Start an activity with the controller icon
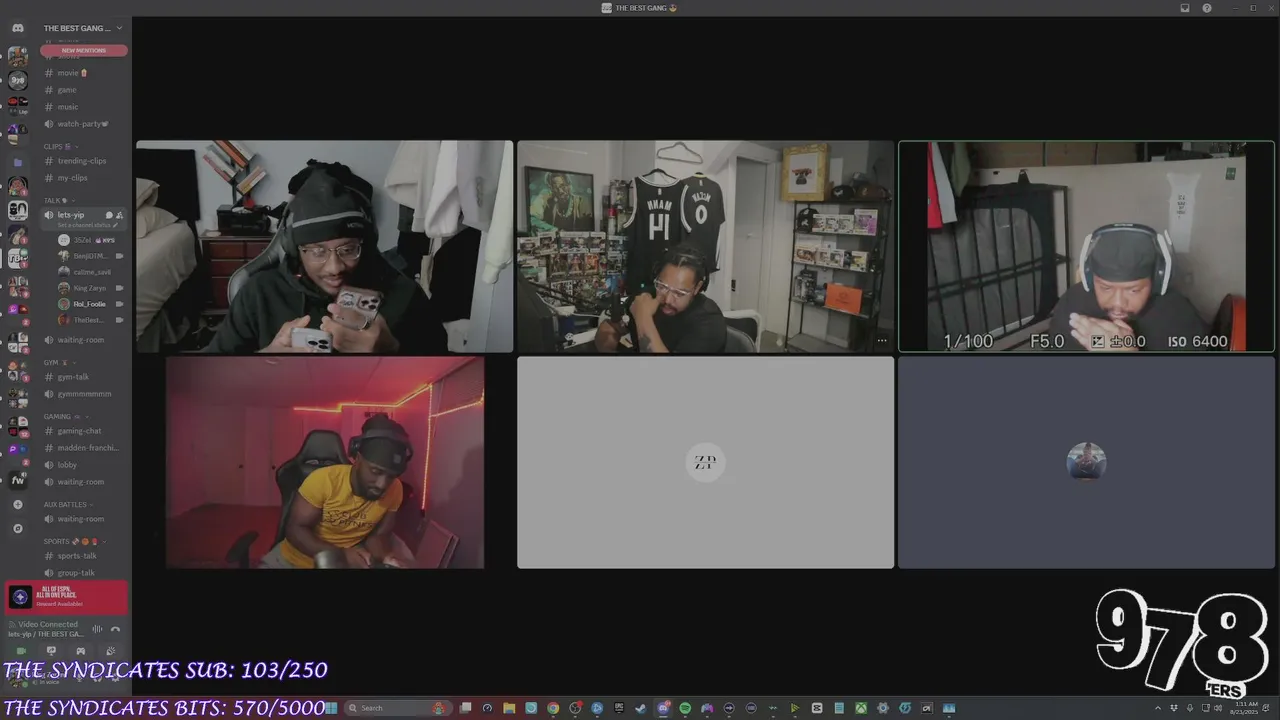Viewport: 1280px width, 720px height. pyautogui.click(x=80, y=651)
